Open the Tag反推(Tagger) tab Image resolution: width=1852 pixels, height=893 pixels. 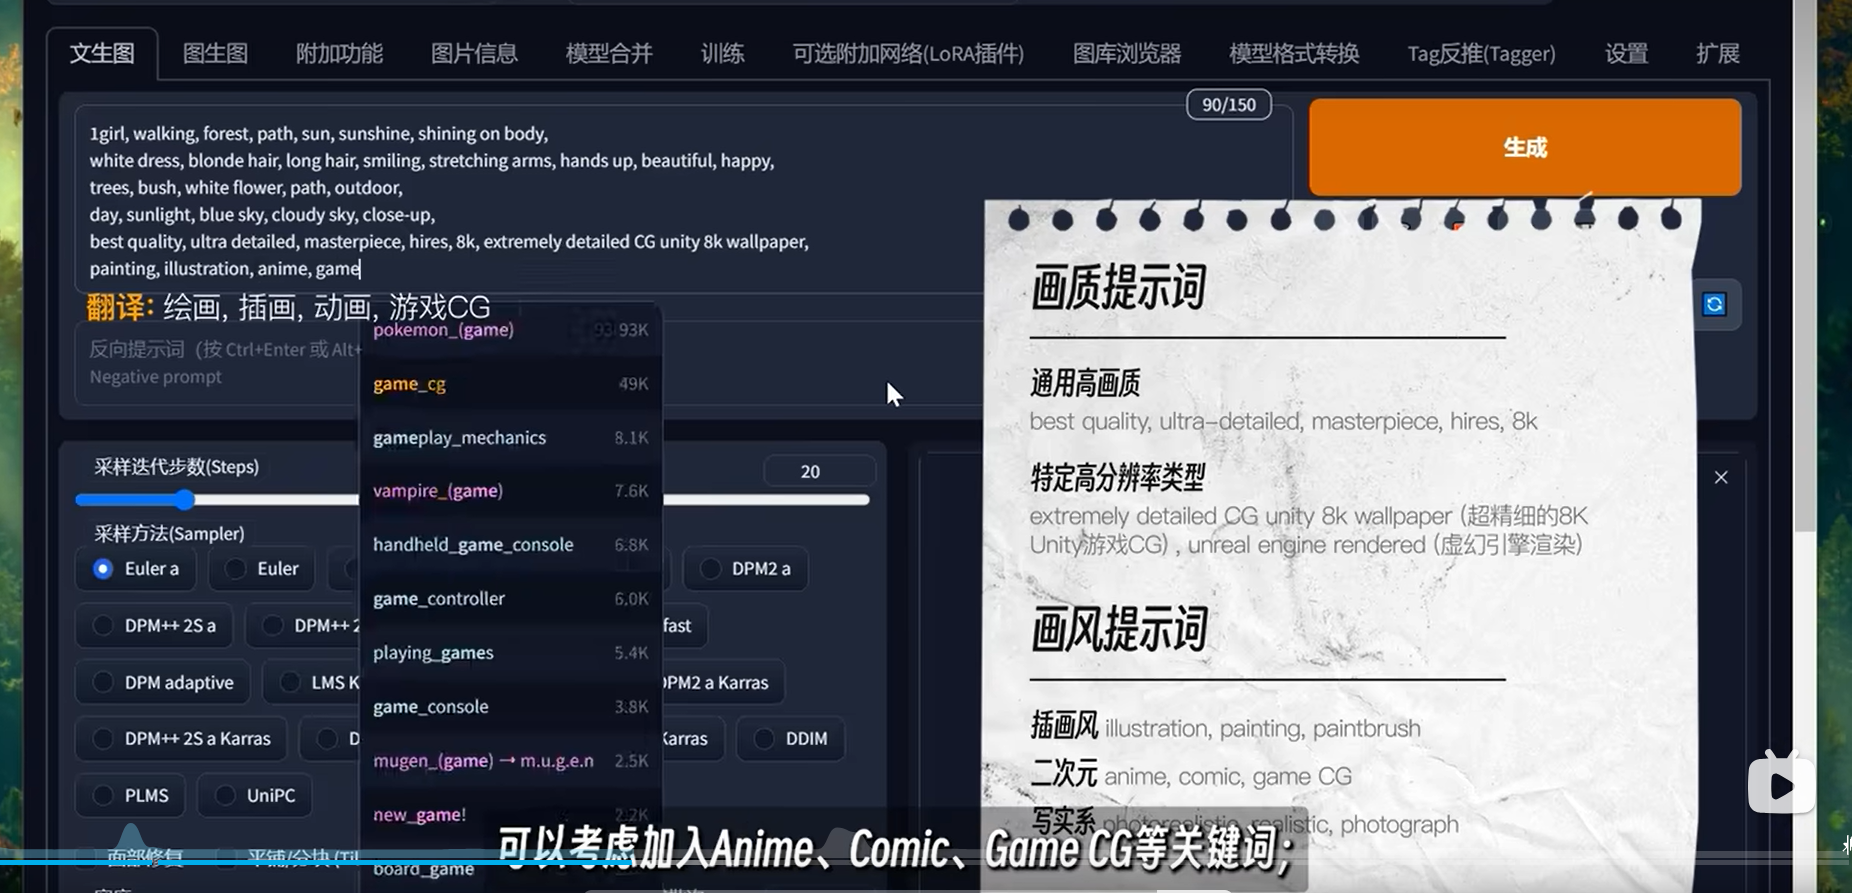click(x=1481, y=54)
